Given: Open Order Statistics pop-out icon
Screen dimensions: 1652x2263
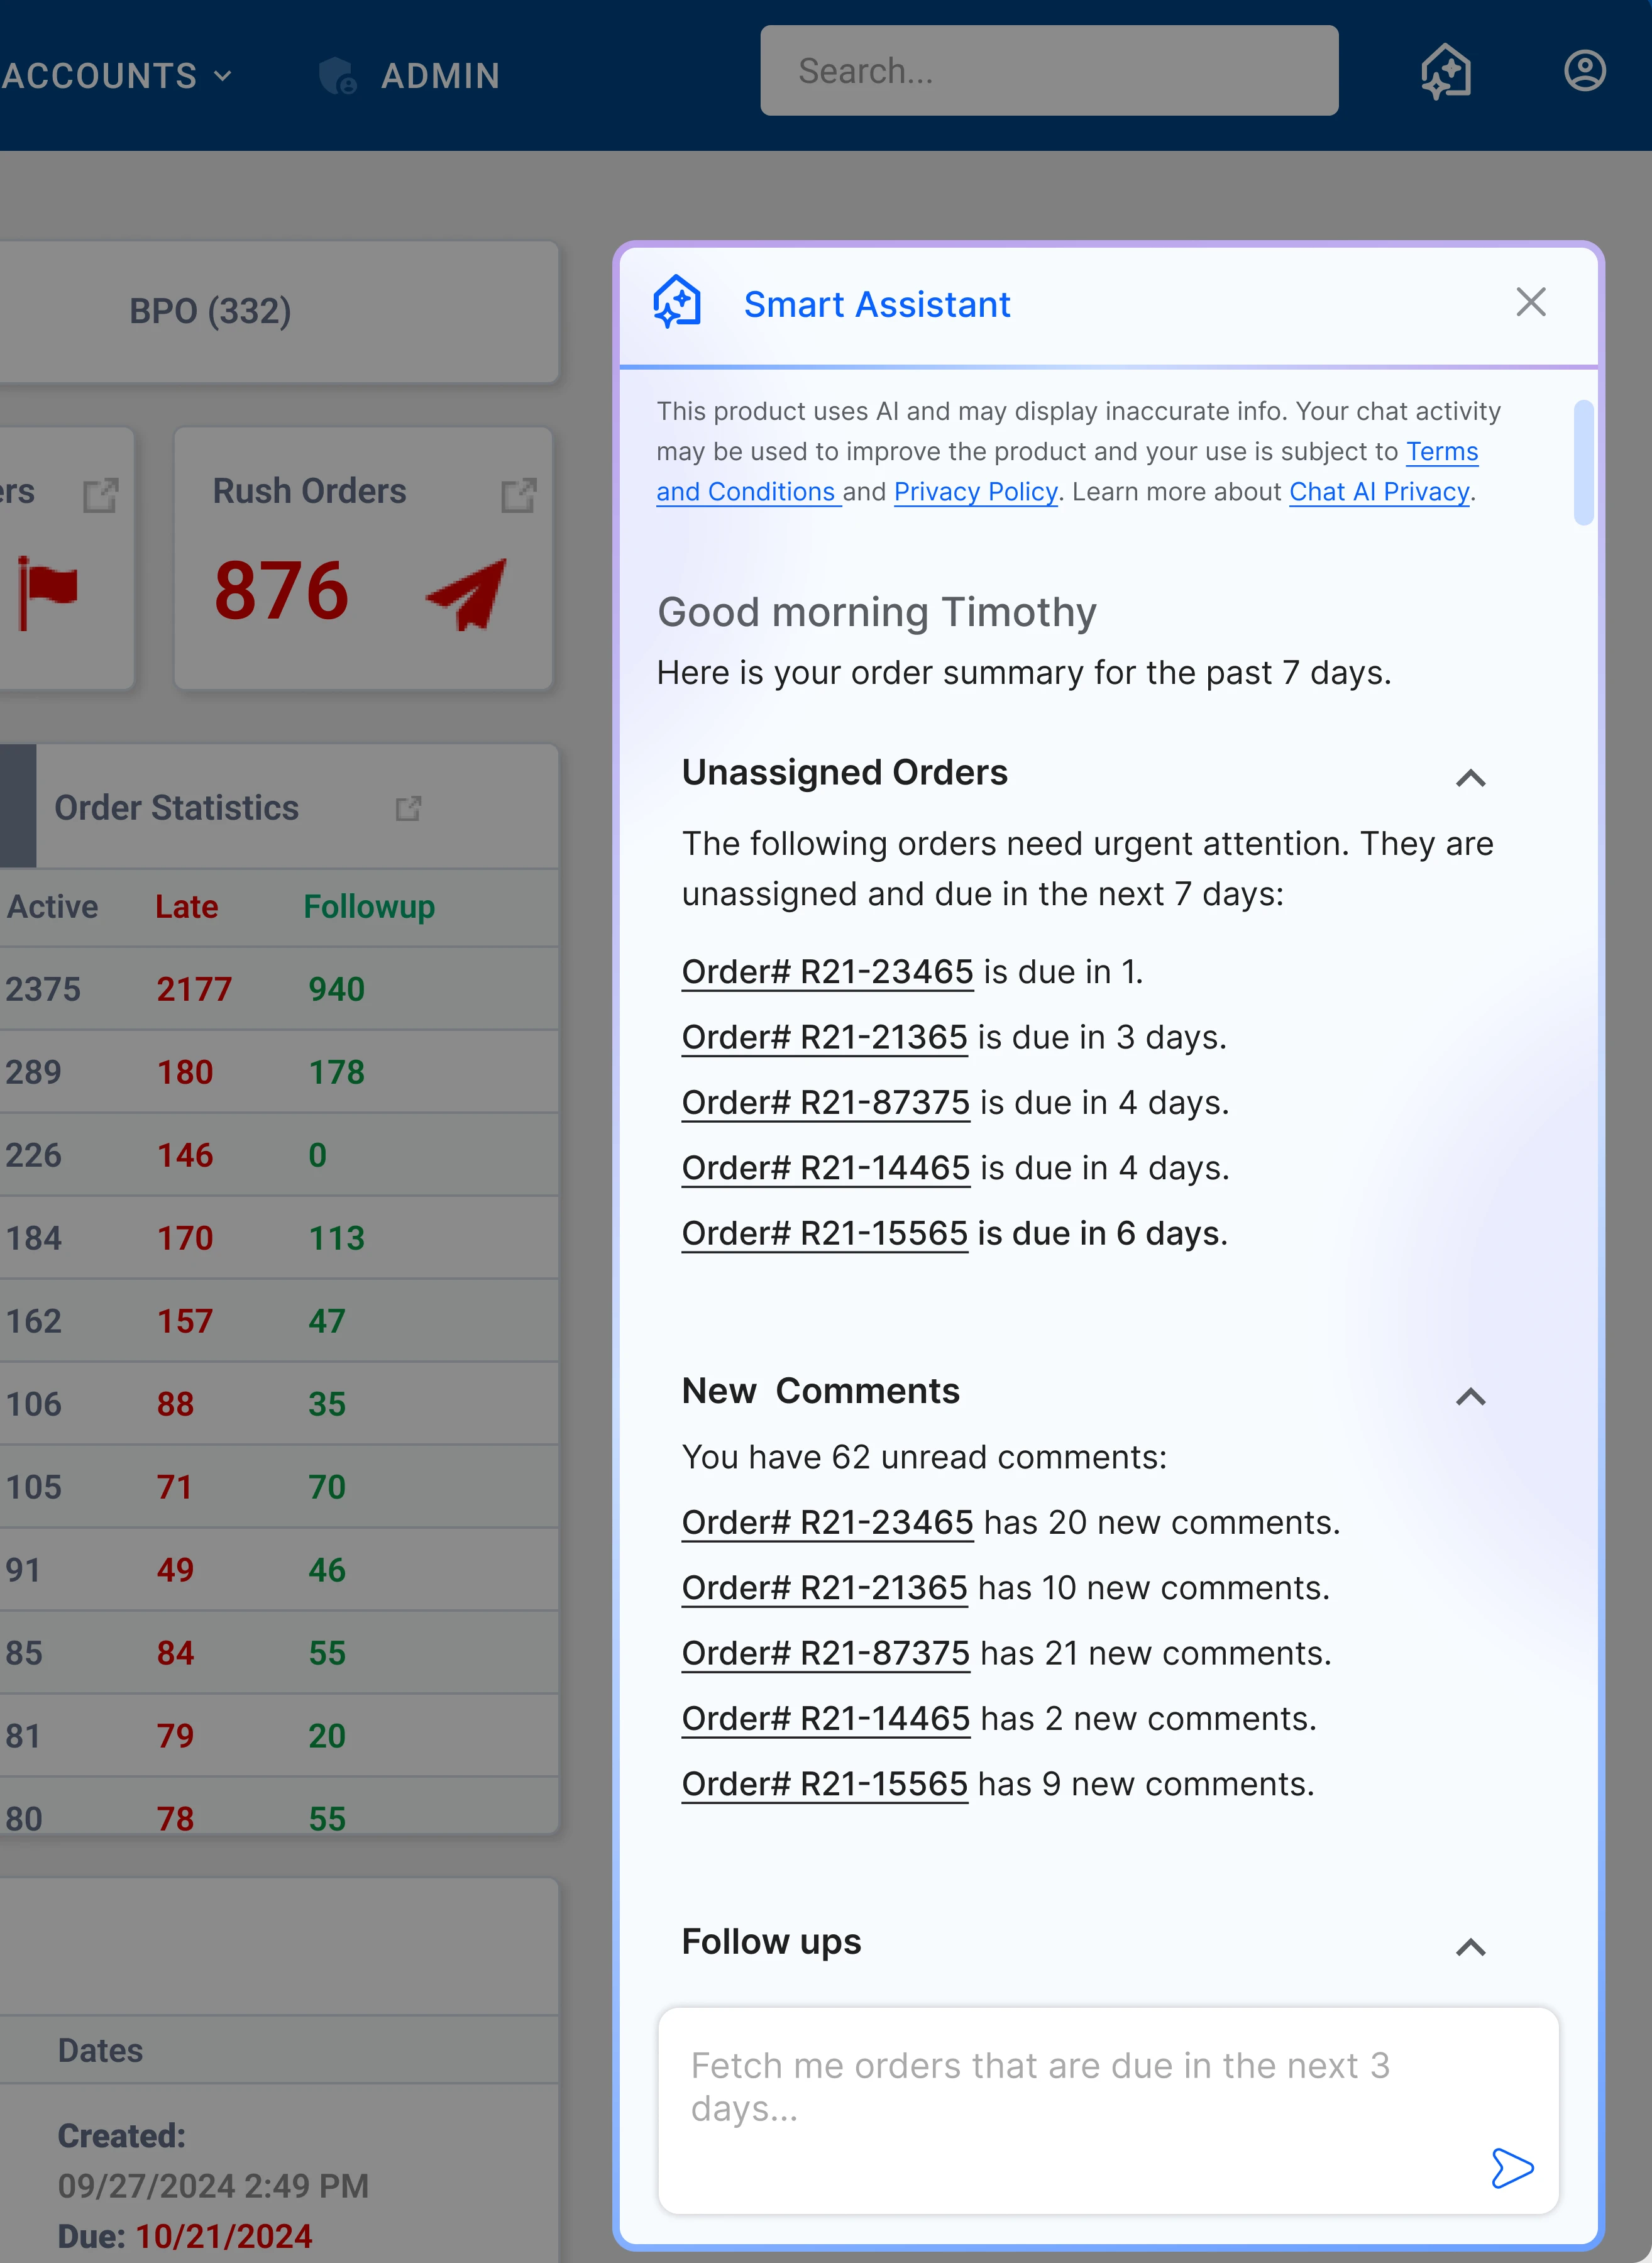Looking at the screenshot, I should 408,808.
